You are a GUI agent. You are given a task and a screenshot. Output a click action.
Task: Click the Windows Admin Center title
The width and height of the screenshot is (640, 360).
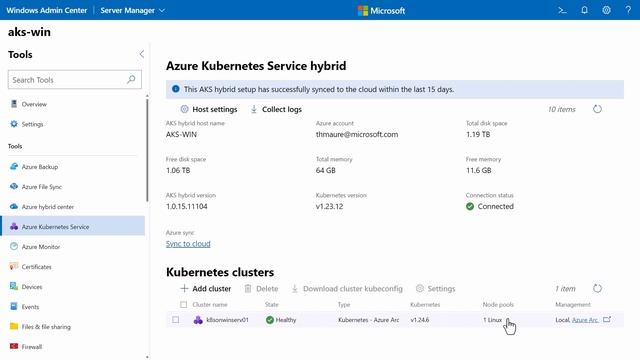(x=47, y=10)
